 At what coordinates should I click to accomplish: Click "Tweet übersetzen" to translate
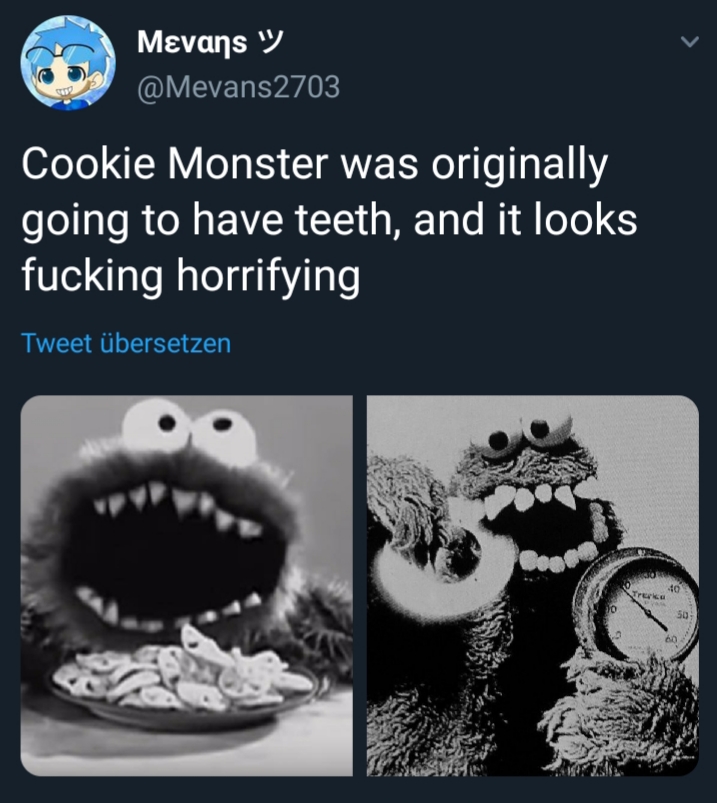coord(126,343)
